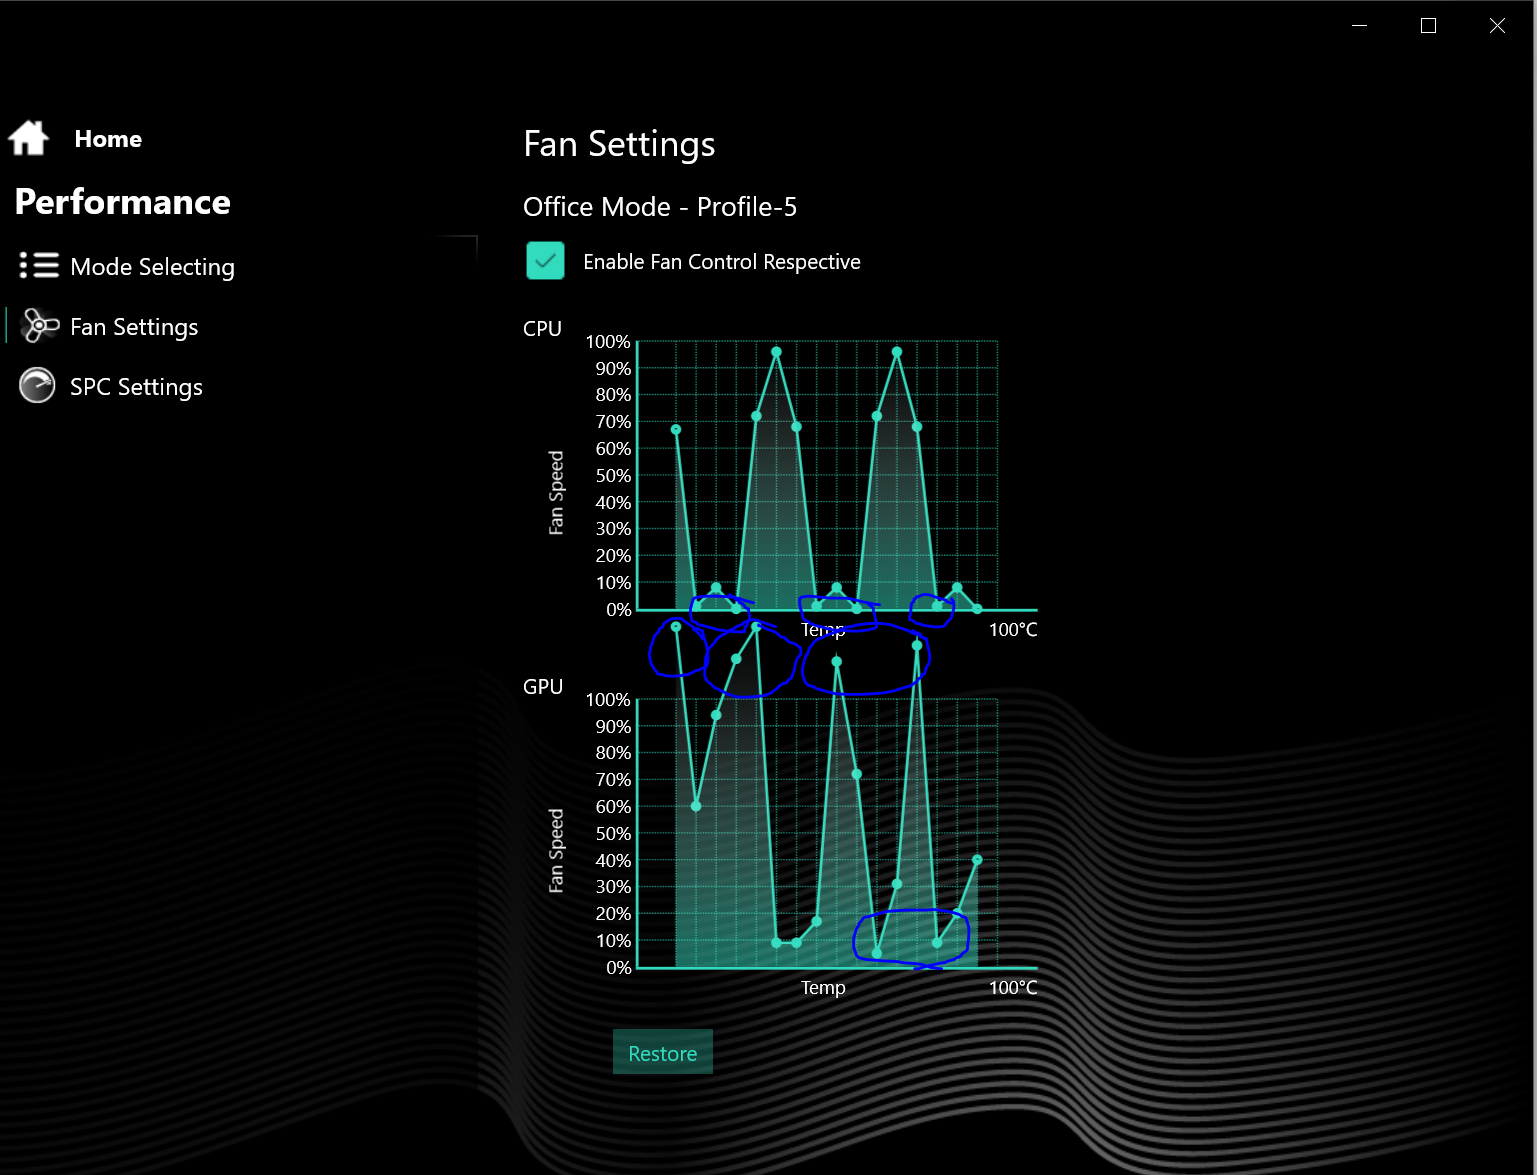Click the Fan Settings fan icon
The width and height of the screenshot is (1537, 1175).
[x=40, y=326]
